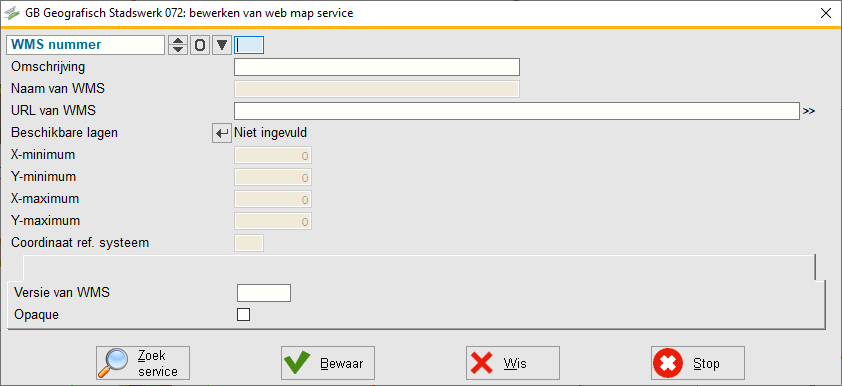Click the return-arrow icon for Beschikbare lagen
842x386 pixels.
click(221, 133)
